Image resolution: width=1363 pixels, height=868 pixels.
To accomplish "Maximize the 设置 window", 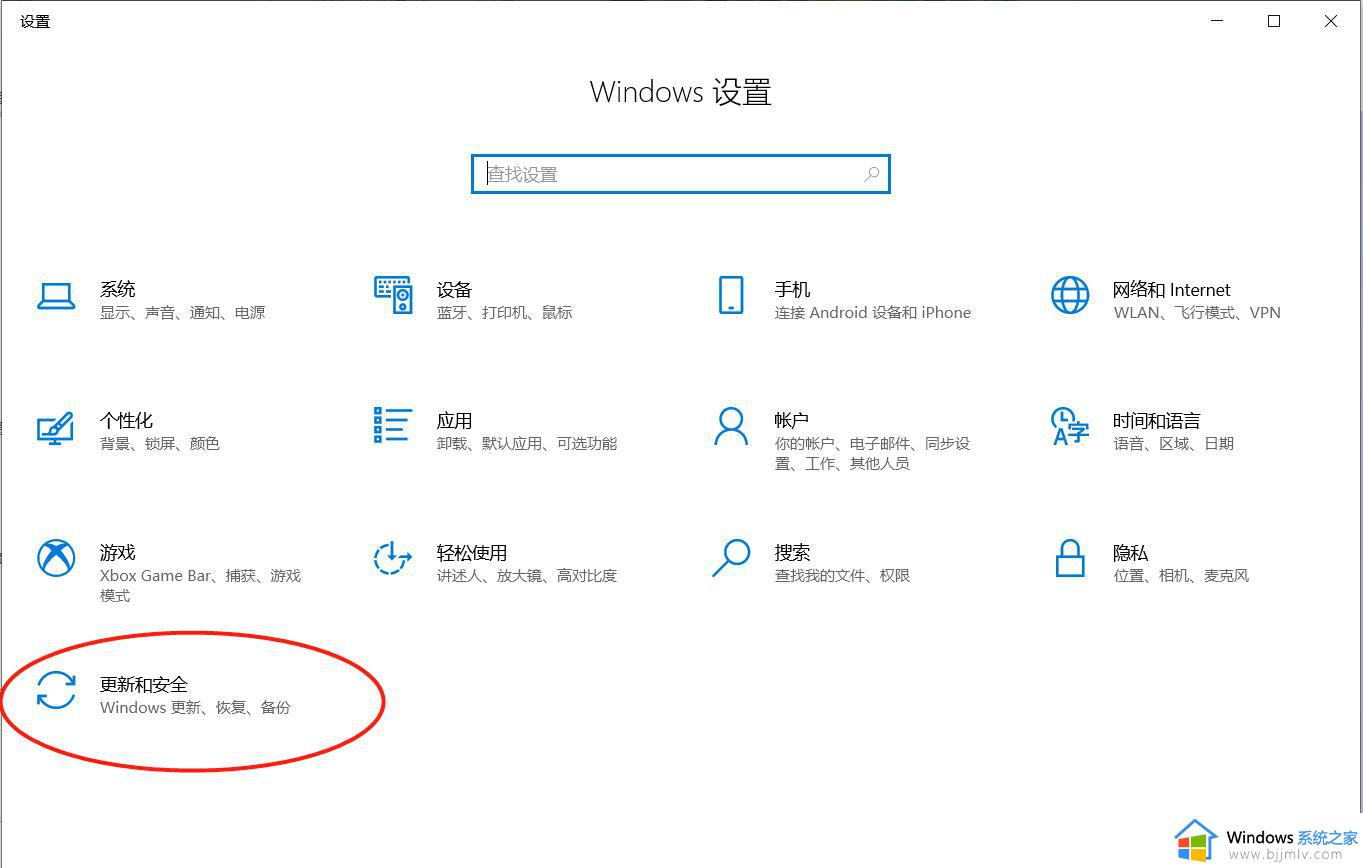I will (1274, 21).
